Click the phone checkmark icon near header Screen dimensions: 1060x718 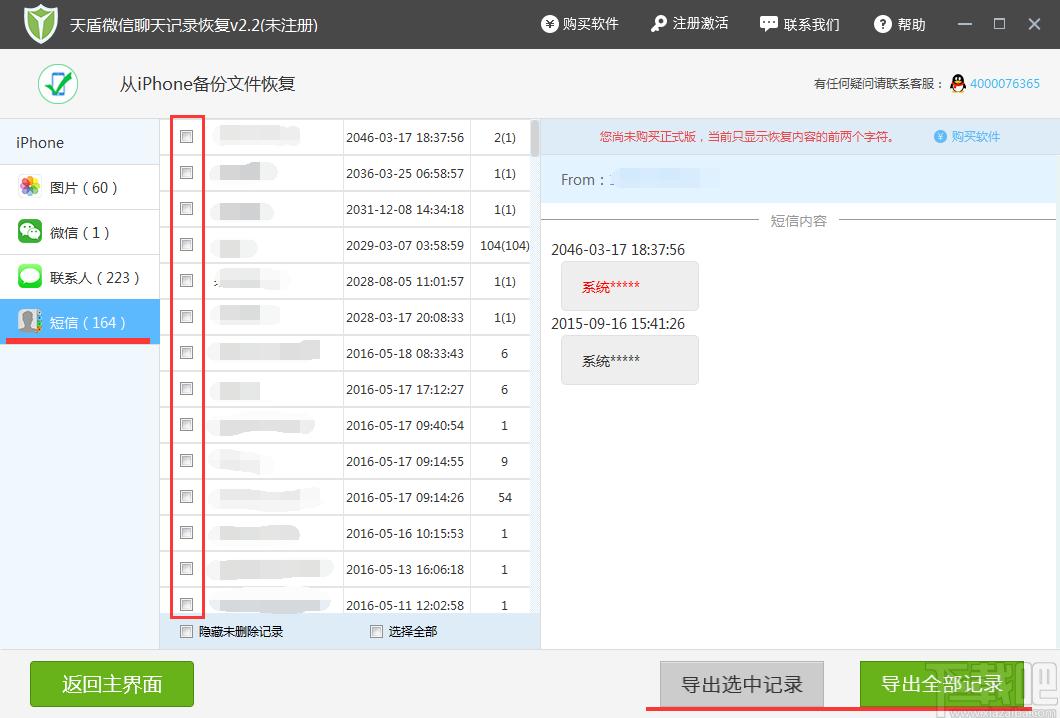pyautogui.click(x=58, y=84)
